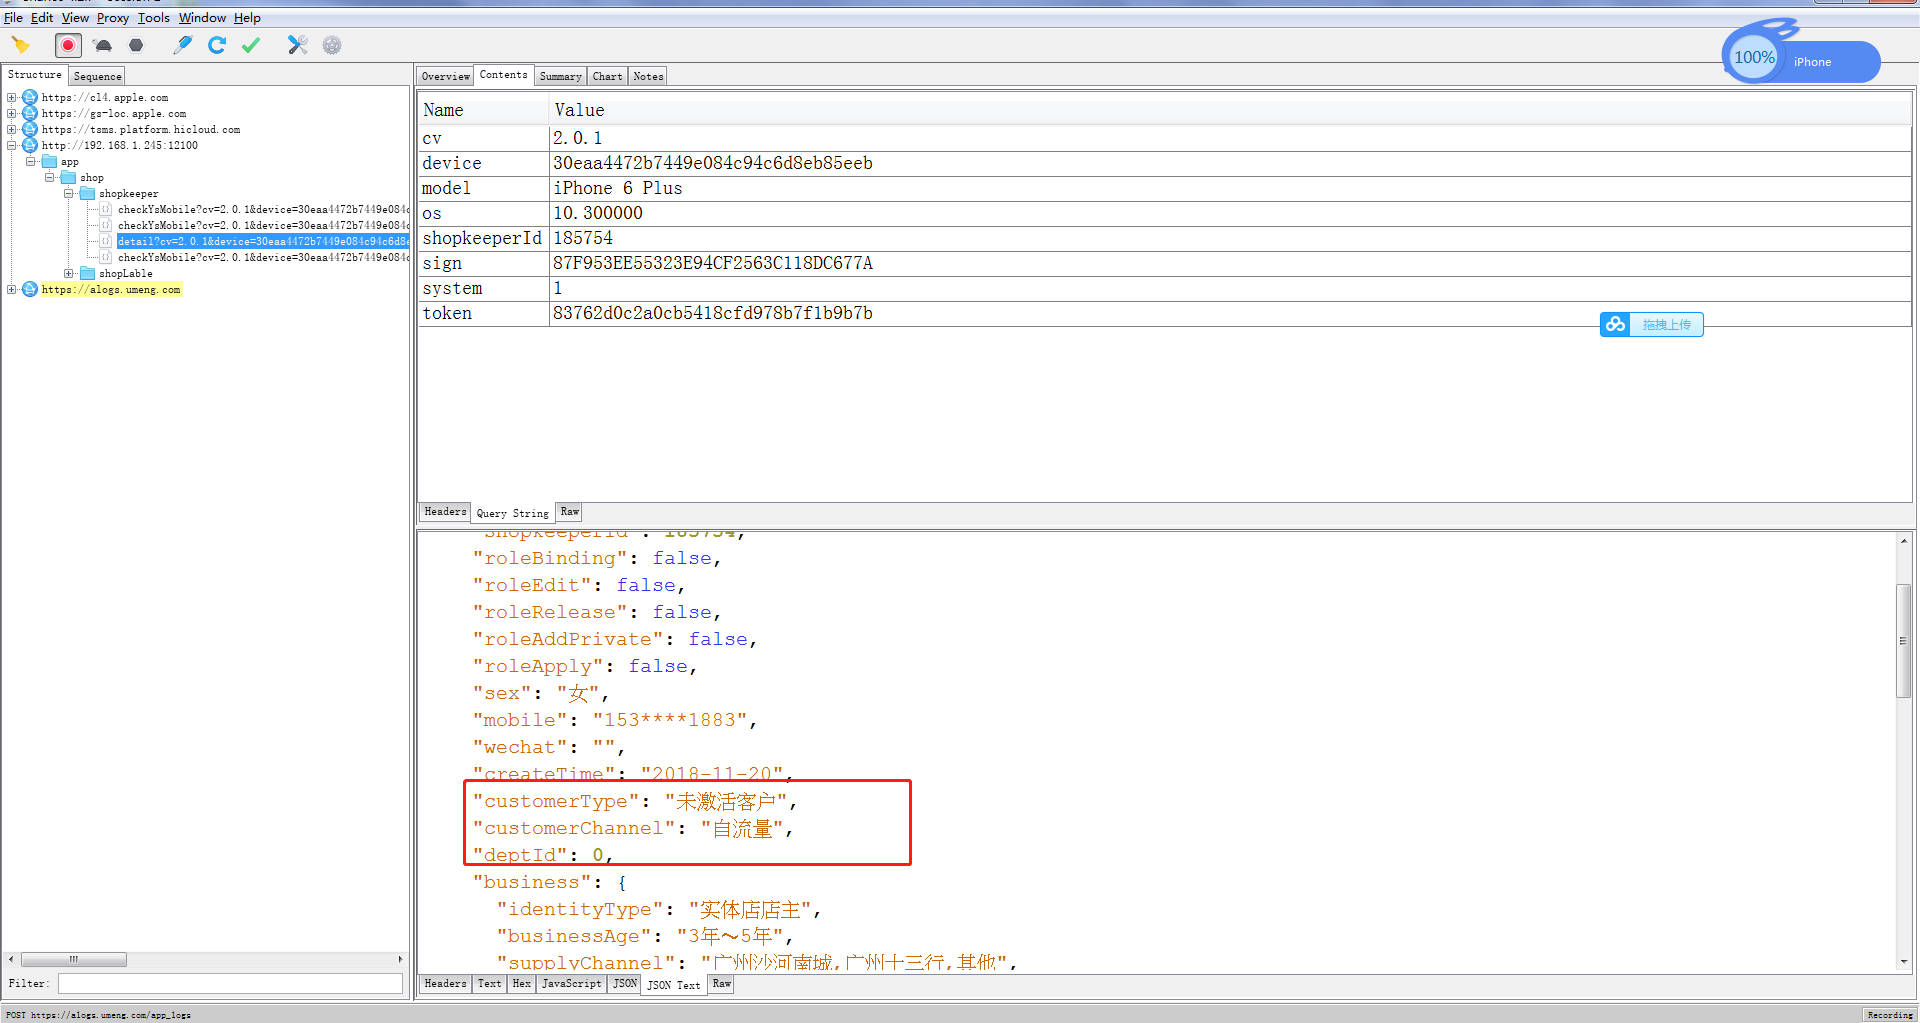Click the globe icon for c14.apple.com
Viewport: 1920px width, 1023px height.
tap(30, 97)
